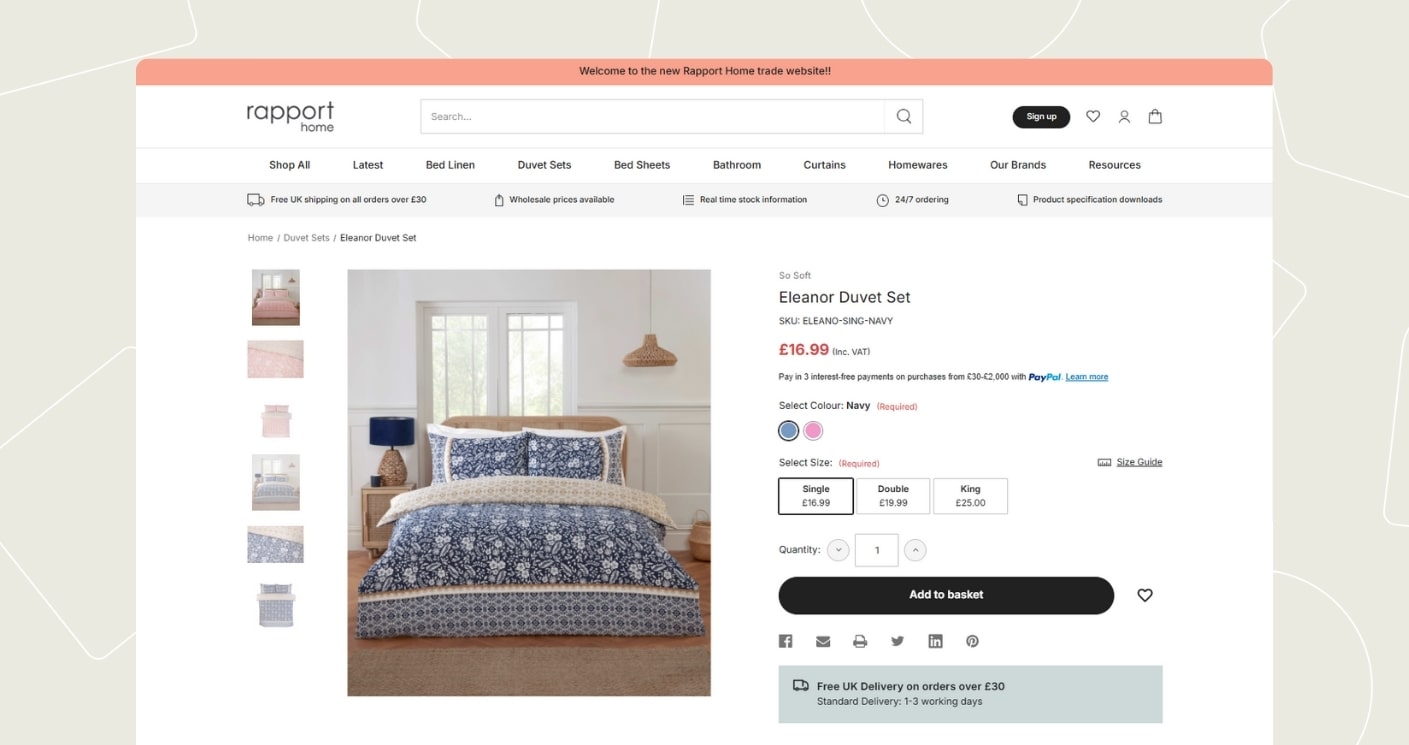1409x745 pixels.
Task: Select the pink colour swatch
Action: point(813,431)
